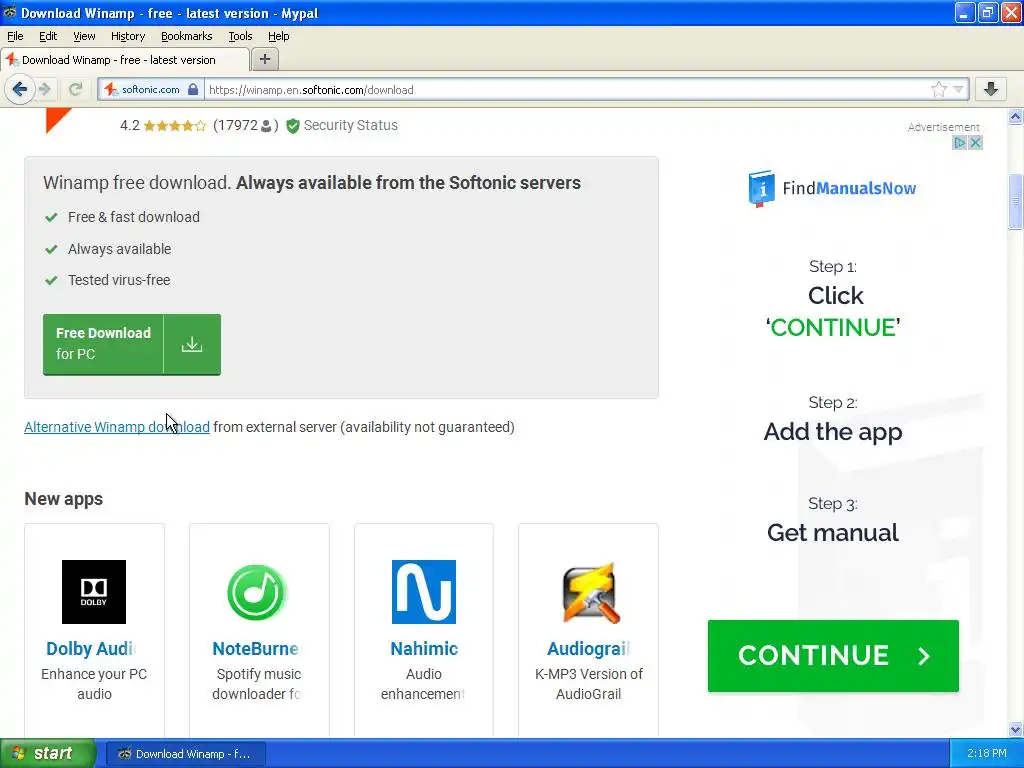Click the Security Status shield icon

point(293,125)
